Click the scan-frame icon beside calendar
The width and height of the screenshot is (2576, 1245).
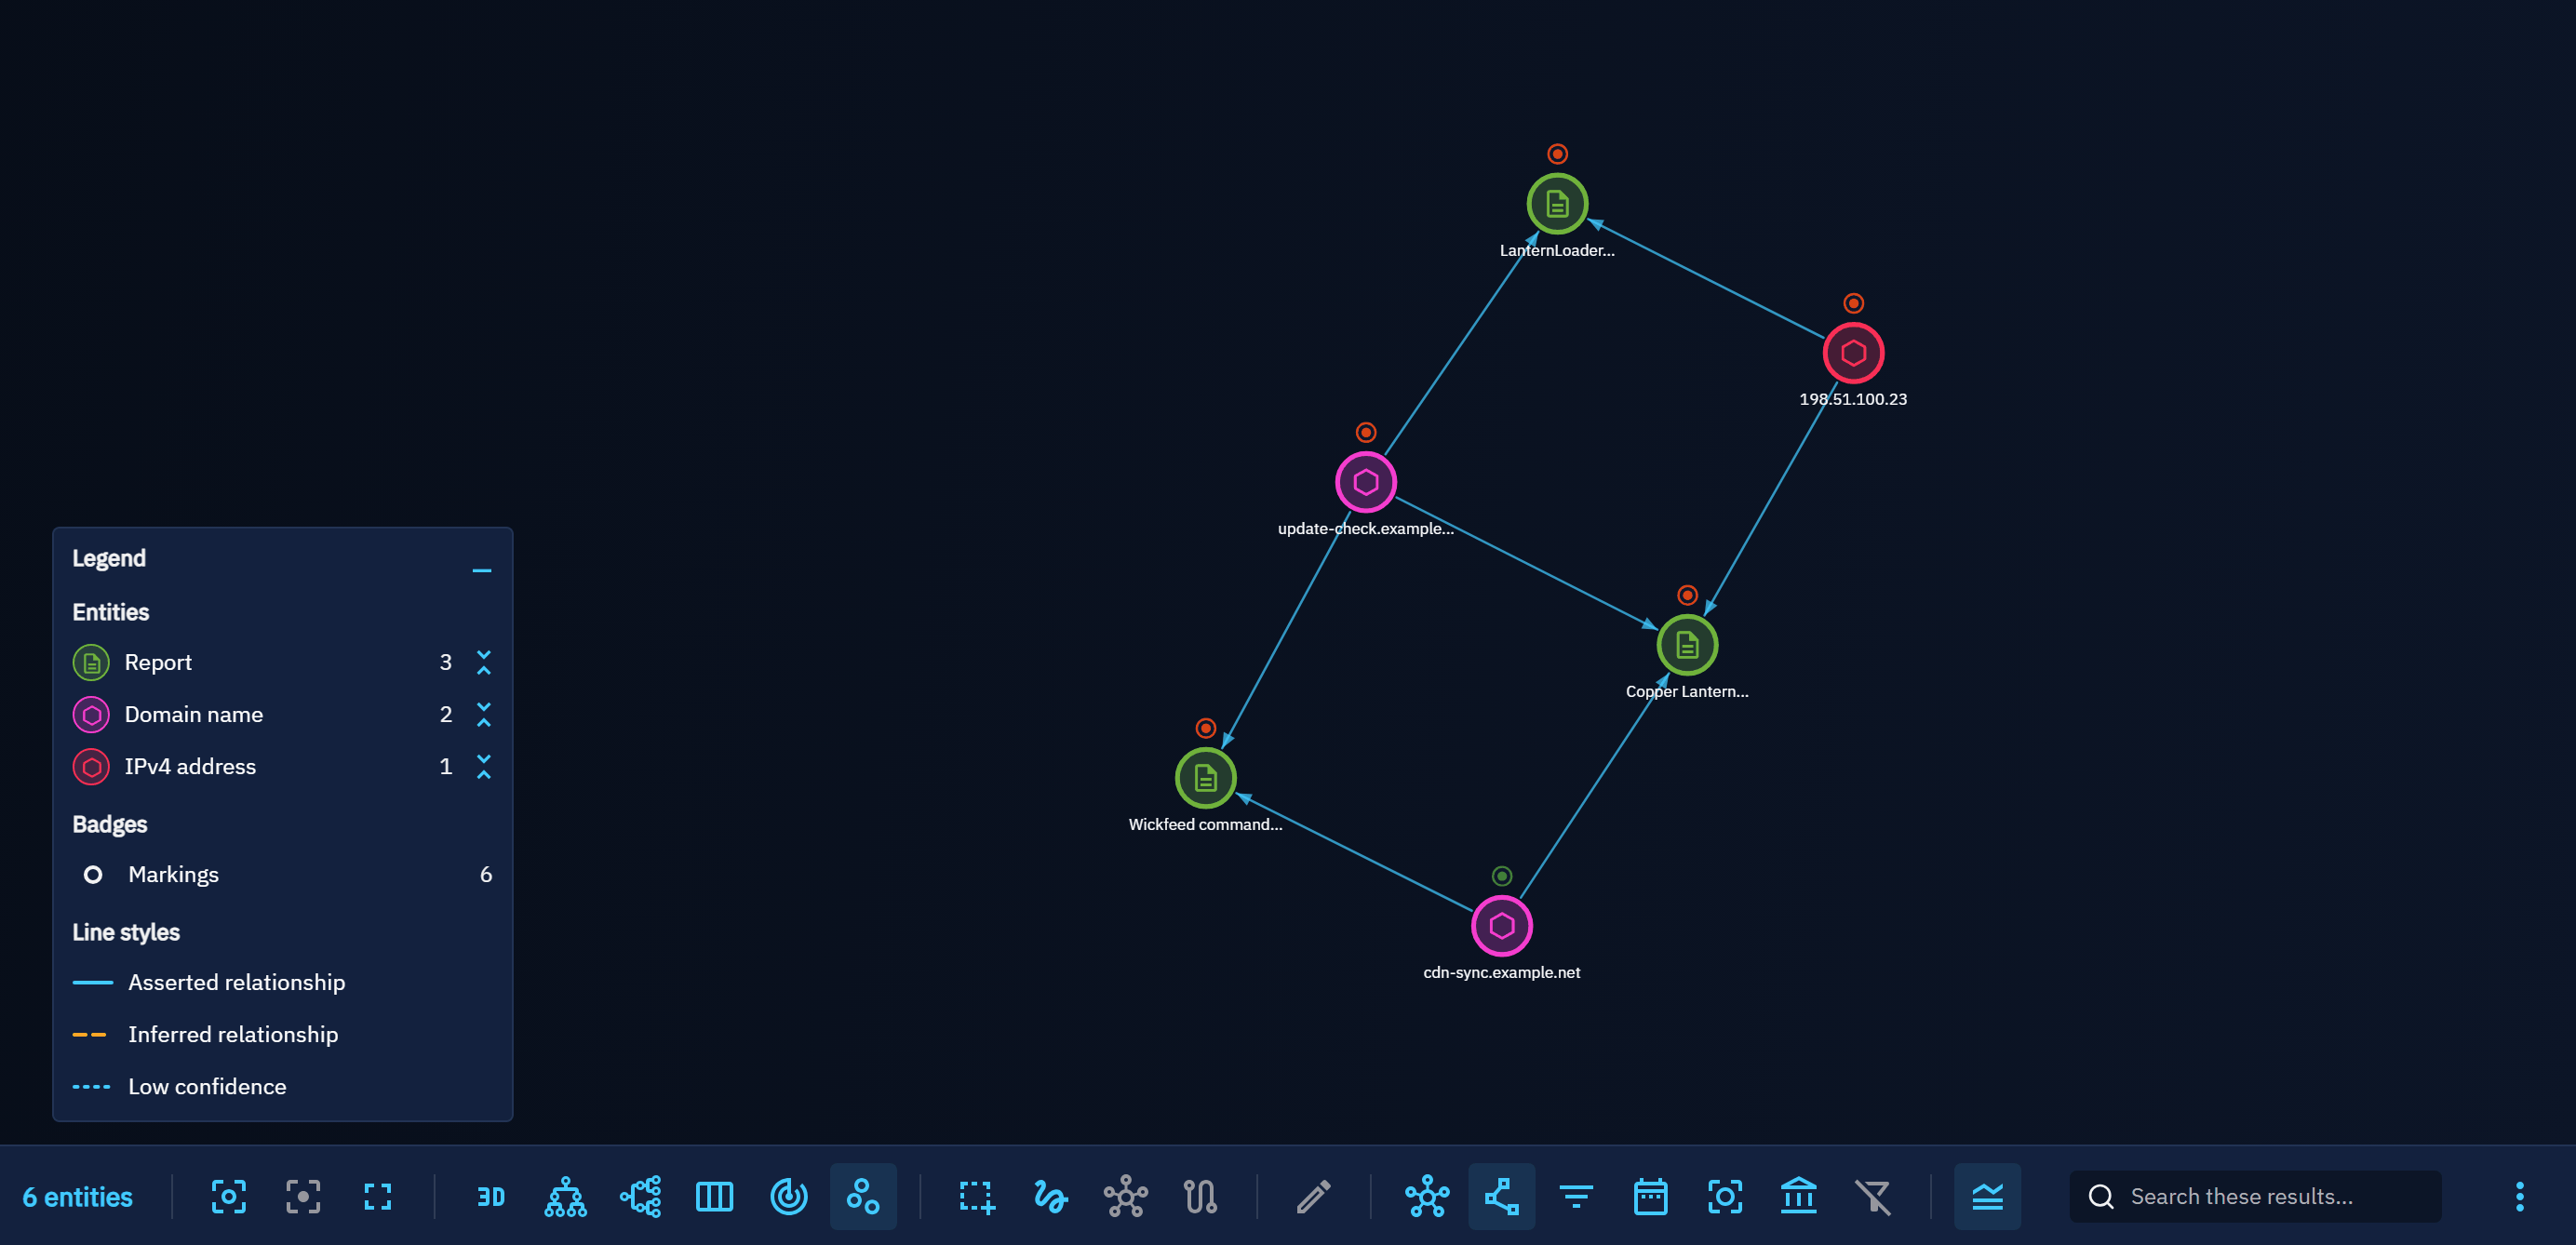(1725, 1196)
